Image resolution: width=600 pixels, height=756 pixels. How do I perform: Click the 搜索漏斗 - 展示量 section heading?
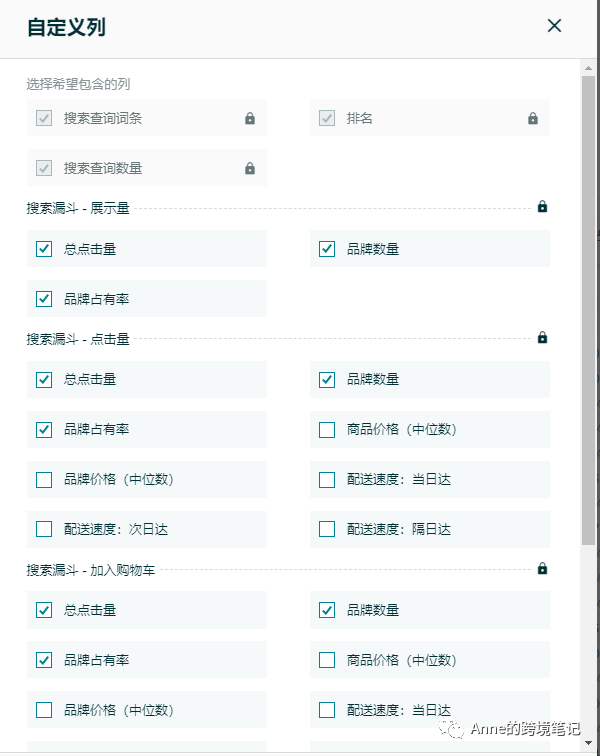(x=78, y=208)
